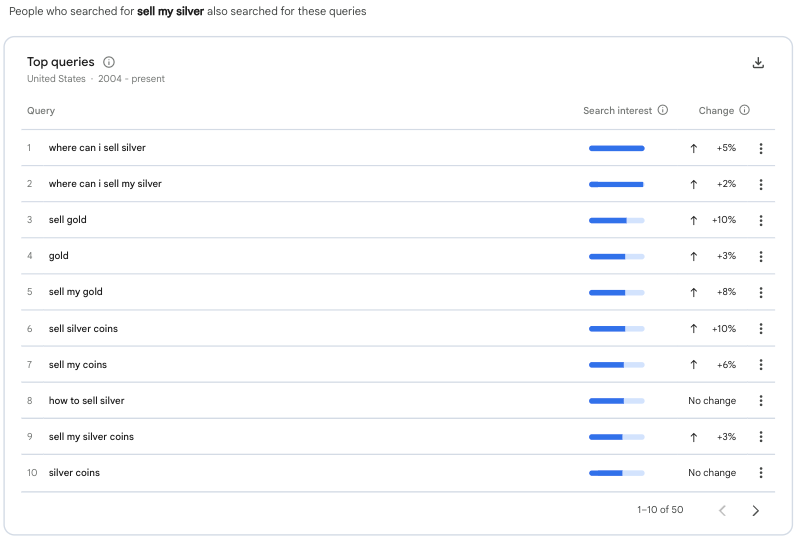Click the 'gold' query row
Image resolution: width=801 pixels, height=548 pixels.
[x=59, y=256]
